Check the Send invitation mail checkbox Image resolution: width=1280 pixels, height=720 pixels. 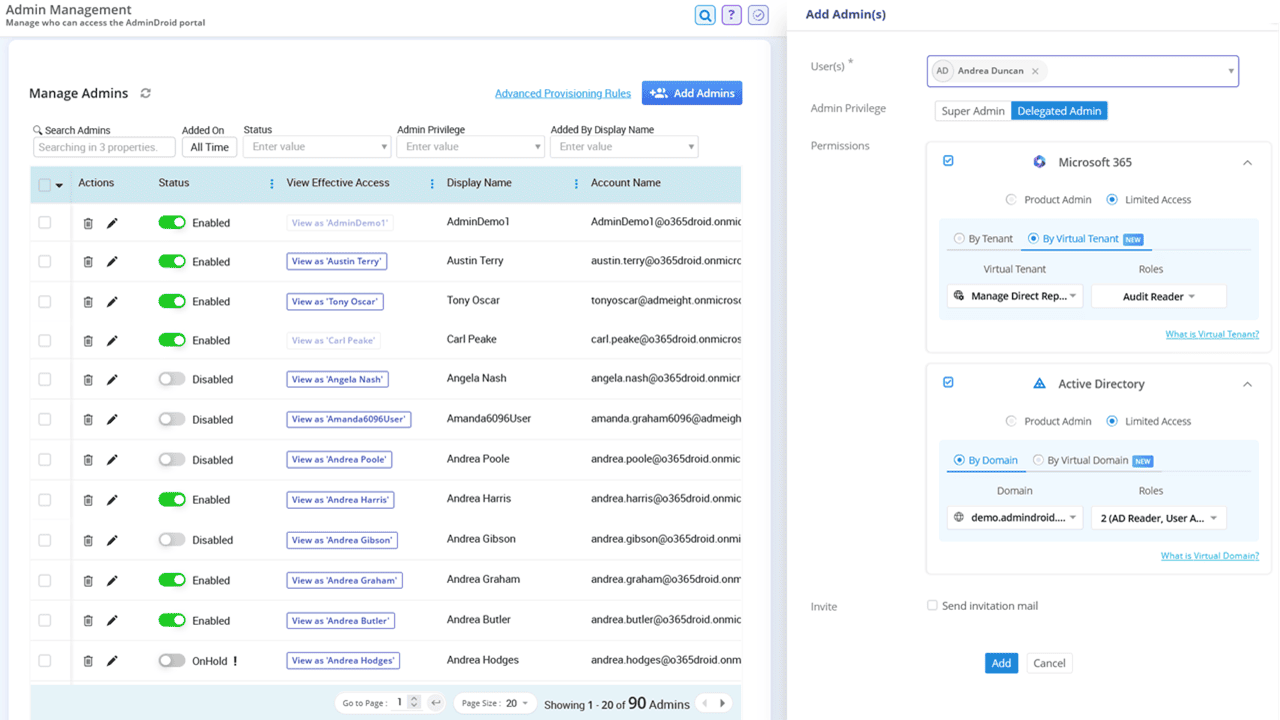(x=932, y=605)
